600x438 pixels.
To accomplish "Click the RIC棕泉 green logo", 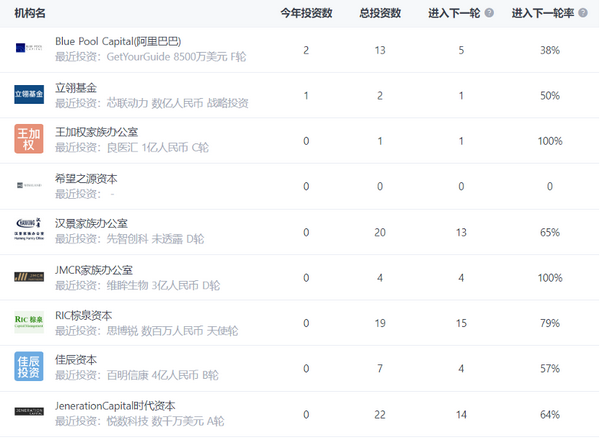I will (29, 322).
